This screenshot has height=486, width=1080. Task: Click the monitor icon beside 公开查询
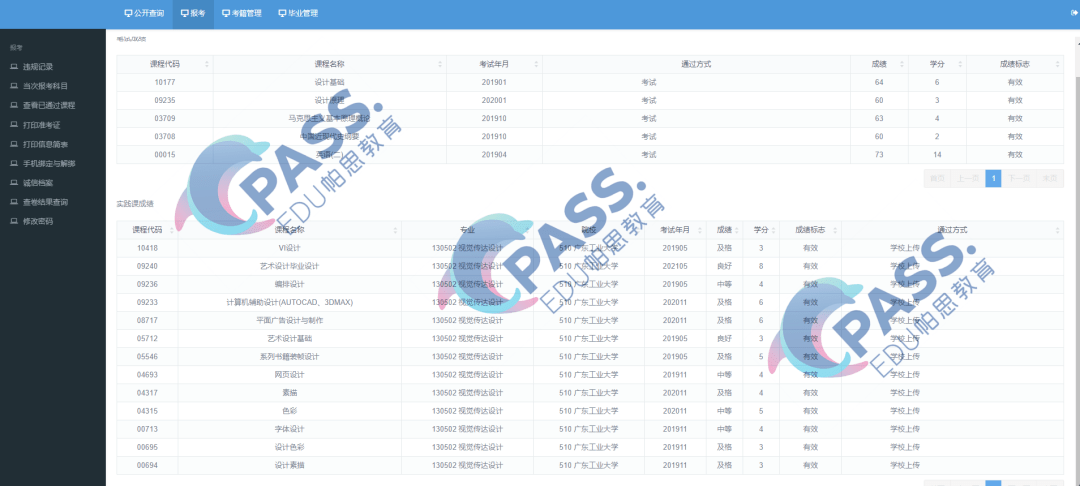click(x=128, y=14)
